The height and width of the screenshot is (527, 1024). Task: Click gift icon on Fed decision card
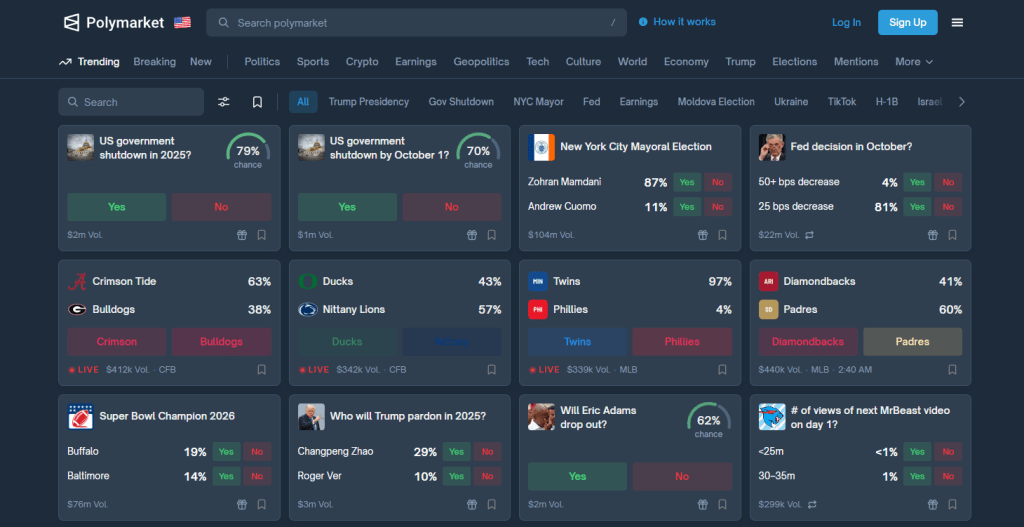pyautogui.click(x=933, y=235)
